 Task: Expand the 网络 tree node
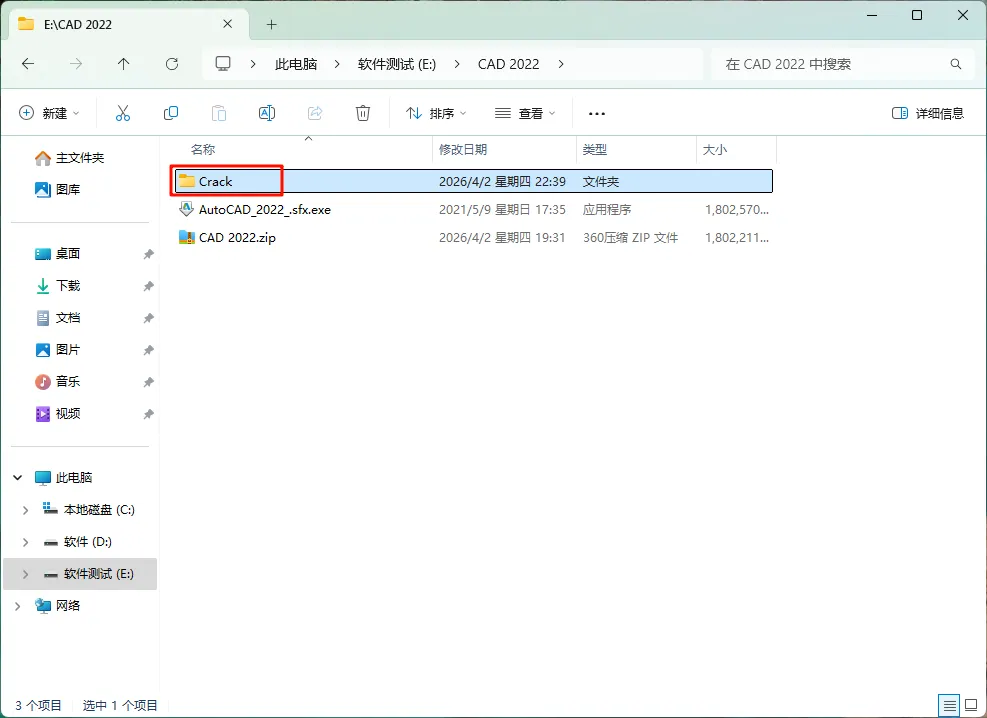[x=18, y=606]
